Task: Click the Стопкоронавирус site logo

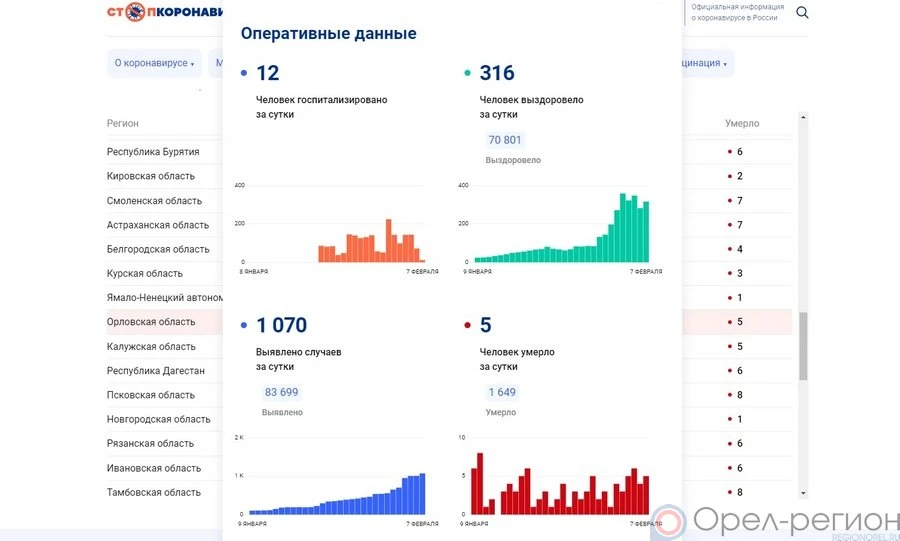Action: tap(165, 12)
